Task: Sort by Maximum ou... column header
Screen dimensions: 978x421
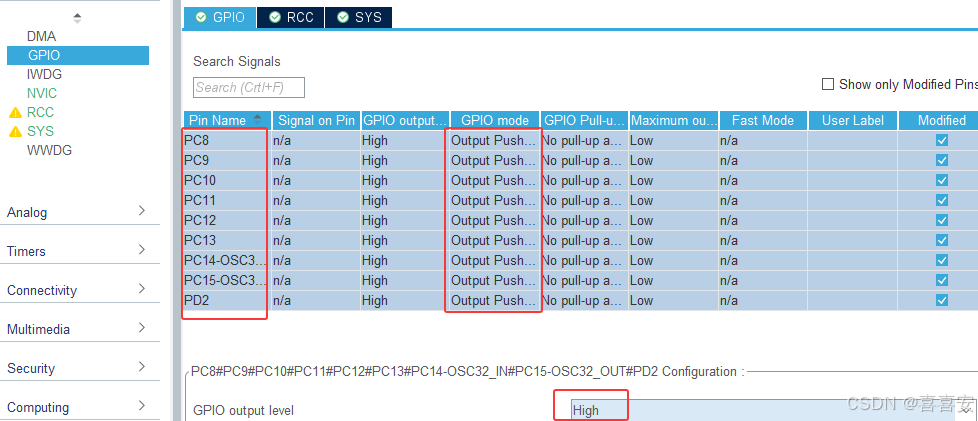Action: pyautogui.click(x=674, y=120)
